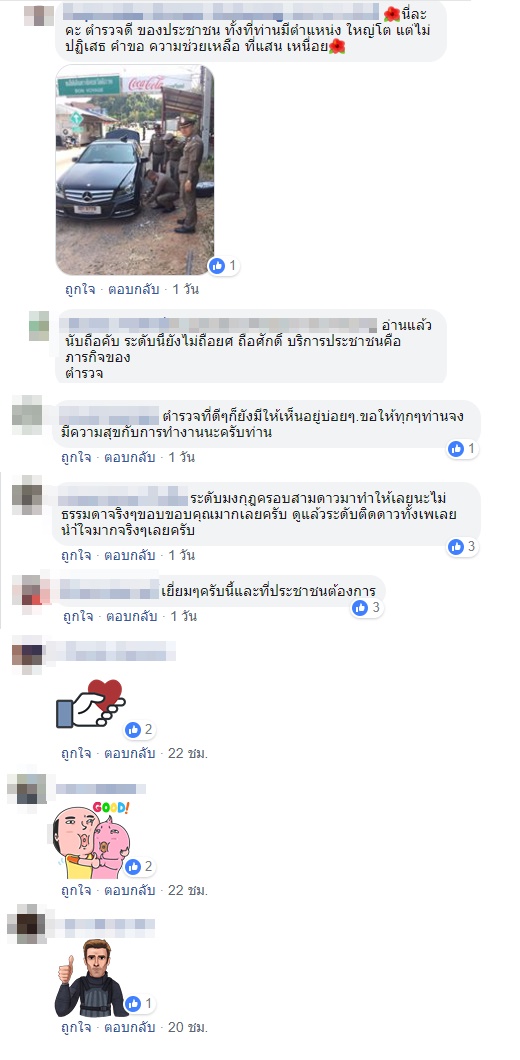Viewport: 520px width, 1060px height.
Task: Click the like count icon on the photo comment
Action: [x=217, y=266]
